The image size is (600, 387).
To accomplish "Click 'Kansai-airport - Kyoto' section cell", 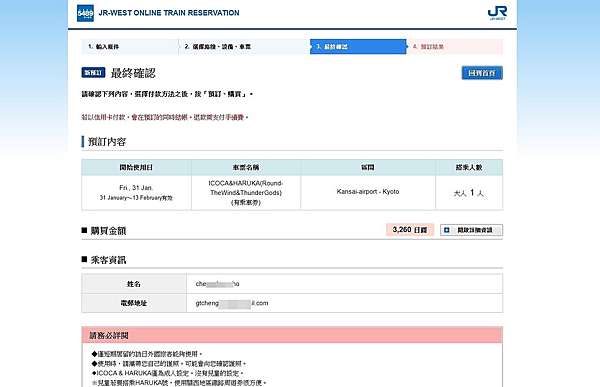I will tap(368, 193).
